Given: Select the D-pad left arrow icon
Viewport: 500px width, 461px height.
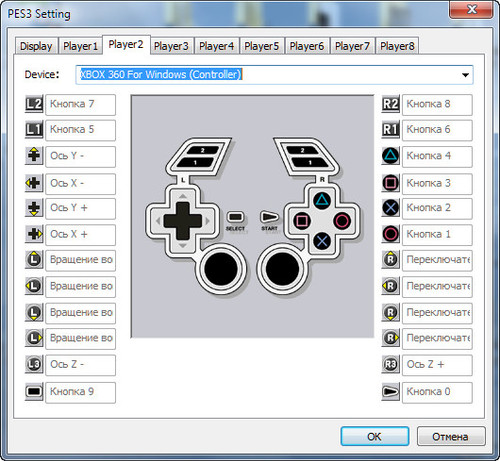Looking at the screenshot, I should pyautogui.click(x=34, y=183).
